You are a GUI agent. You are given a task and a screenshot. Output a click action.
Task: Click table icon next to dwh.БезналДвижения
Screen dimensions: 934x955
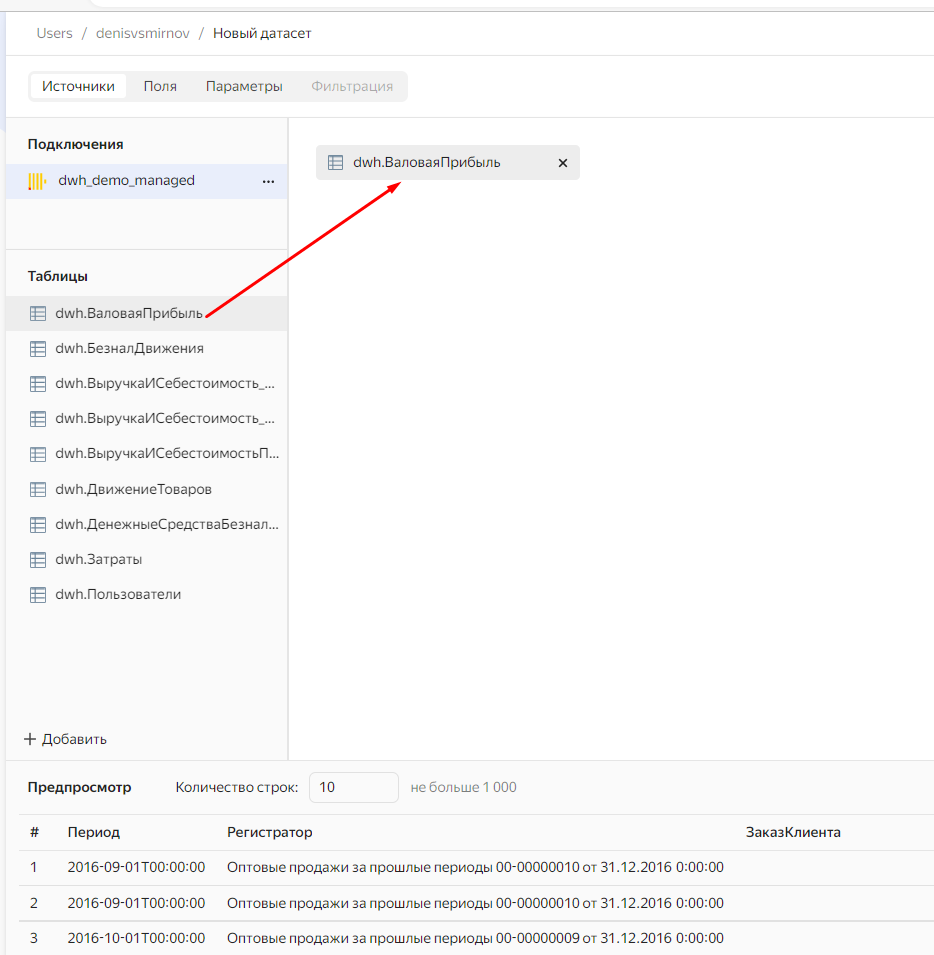tap(38, 349)
